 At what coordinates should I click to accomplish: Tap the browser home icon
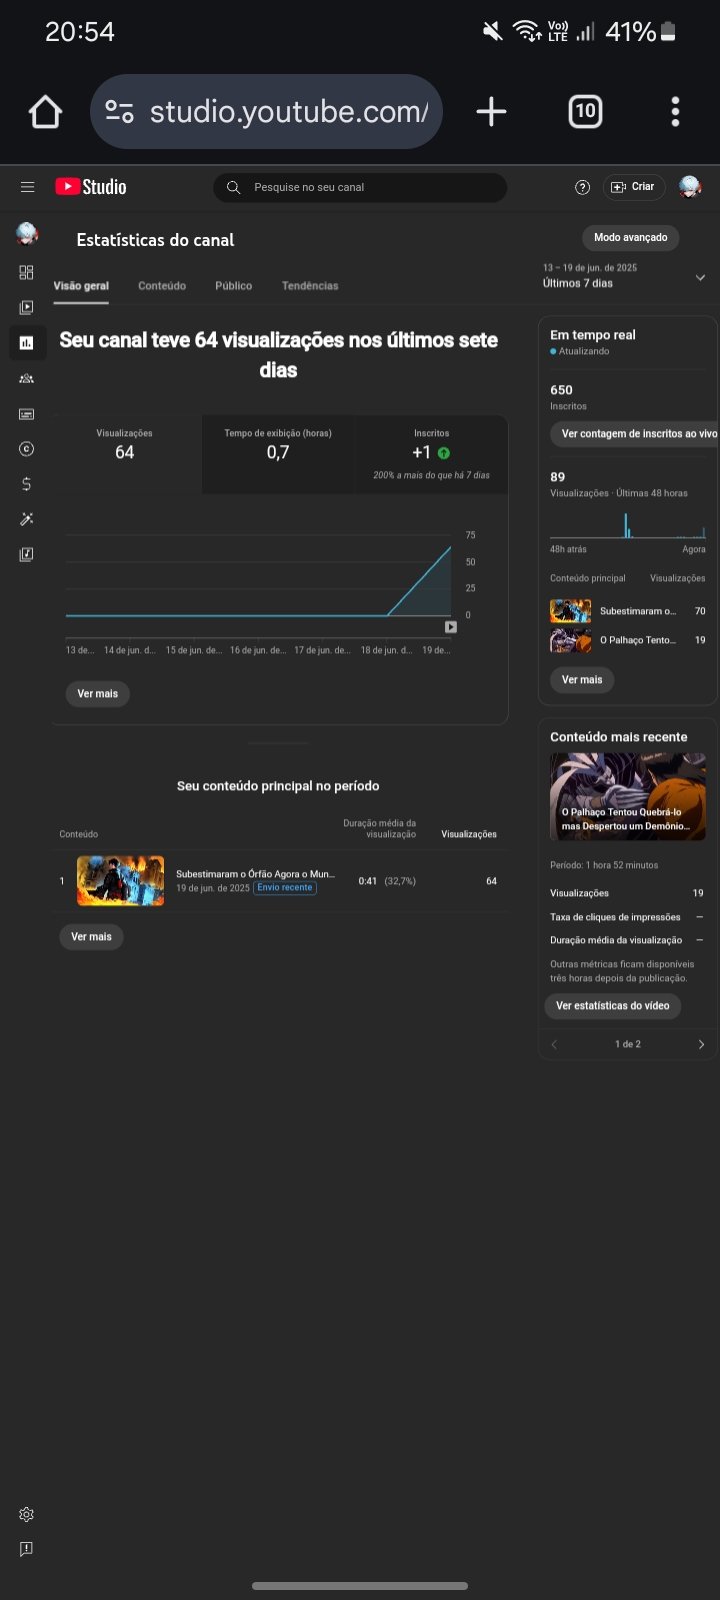pyautogui.click(x=45, y=112)
